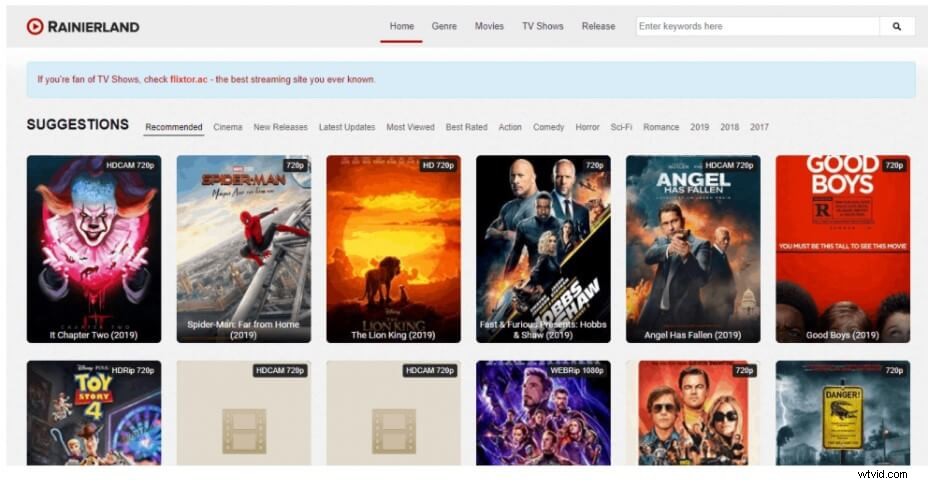
Task: Click HDCAM 720p badge on Angel Has Fallen
Action: (729, 166)
